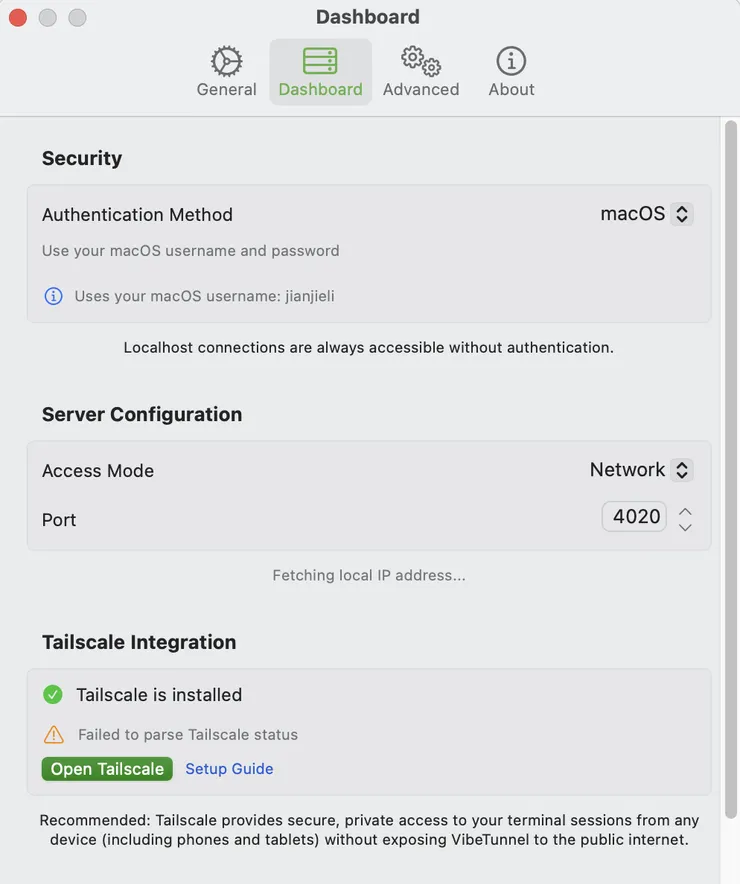Decrease port with the down stepper arrow
The image size is (740, 884).
point(685,527)
